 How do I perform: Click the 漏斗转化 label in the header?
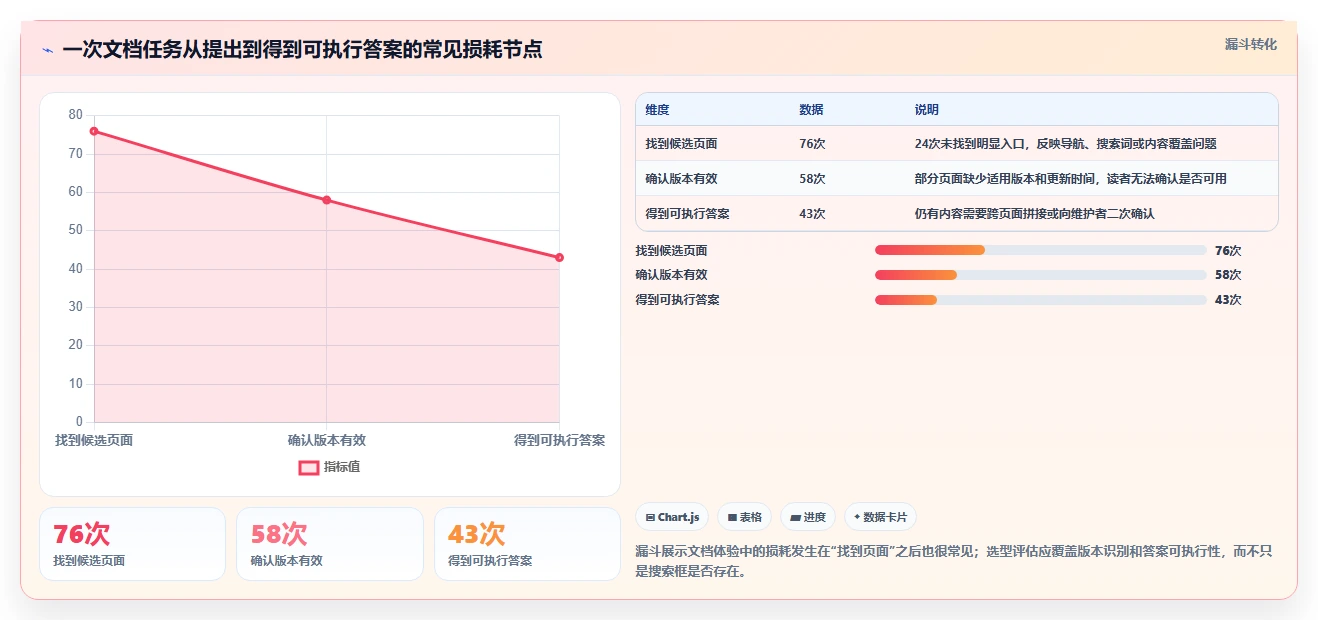tap(1251, 45)
